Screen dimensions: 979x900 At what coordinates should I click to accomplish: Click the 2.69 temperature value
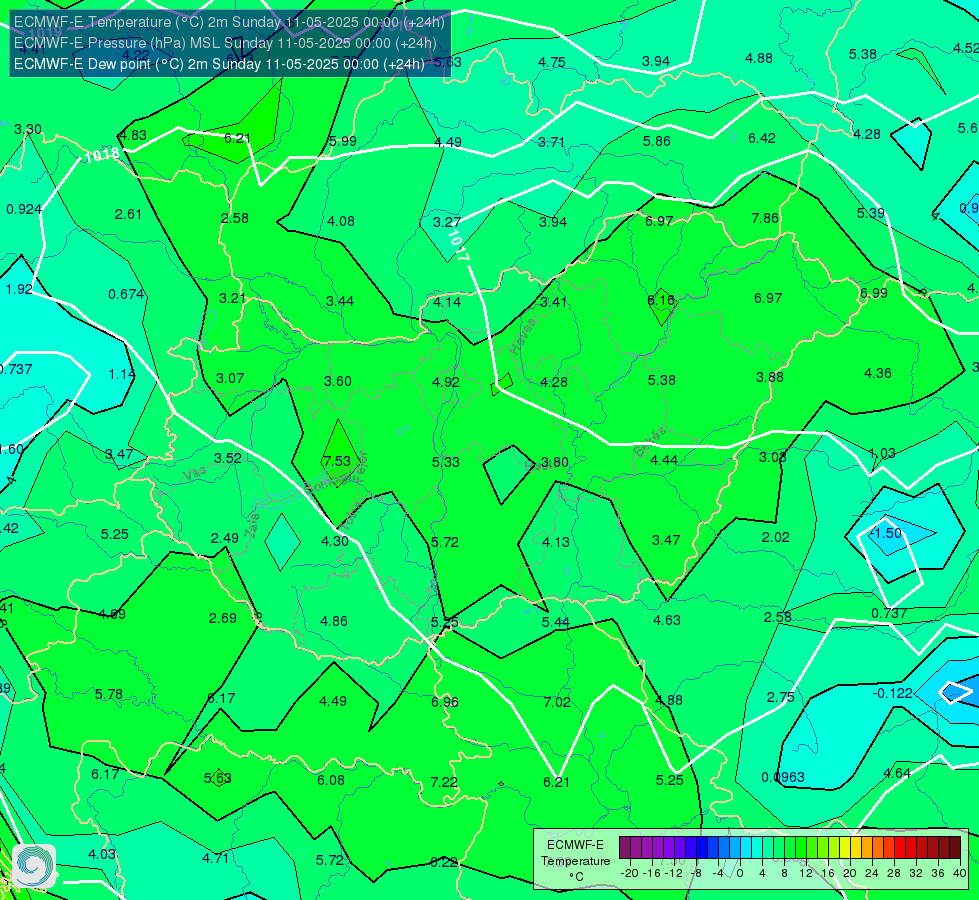pos(223,618)
